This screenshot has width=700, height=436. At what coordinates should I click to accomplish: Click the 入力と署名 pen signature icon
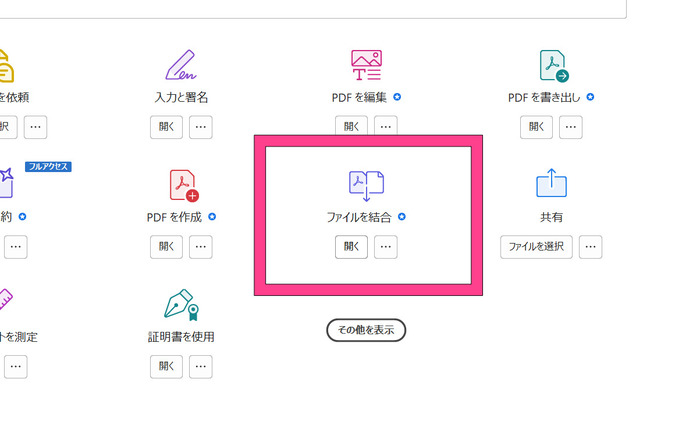point(181,65)
